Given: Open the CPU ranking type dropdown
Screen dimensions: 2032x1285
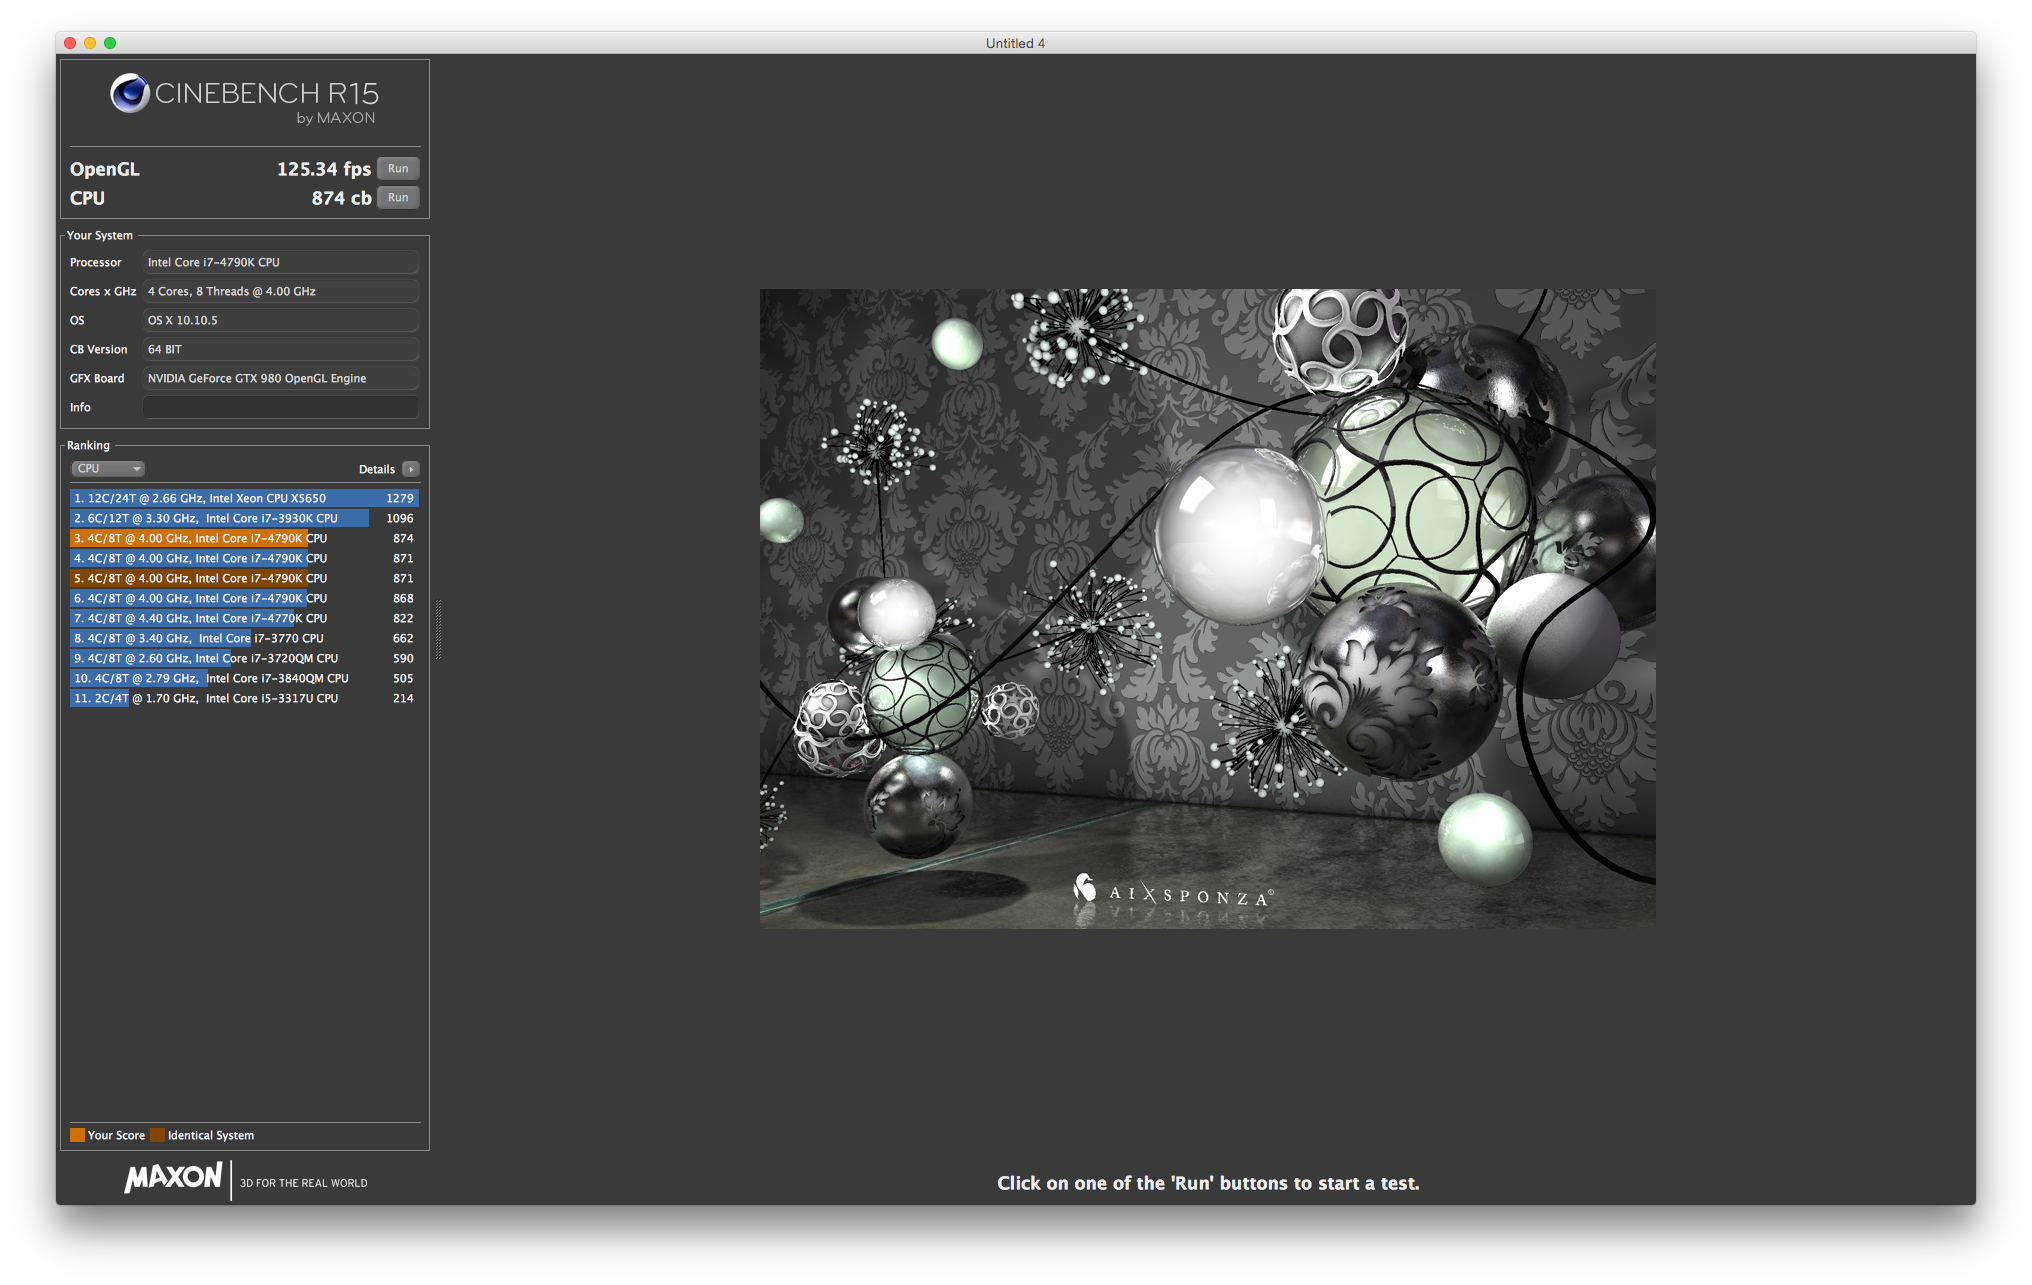Looking at the screenshot, I should [x=107, y=468].
